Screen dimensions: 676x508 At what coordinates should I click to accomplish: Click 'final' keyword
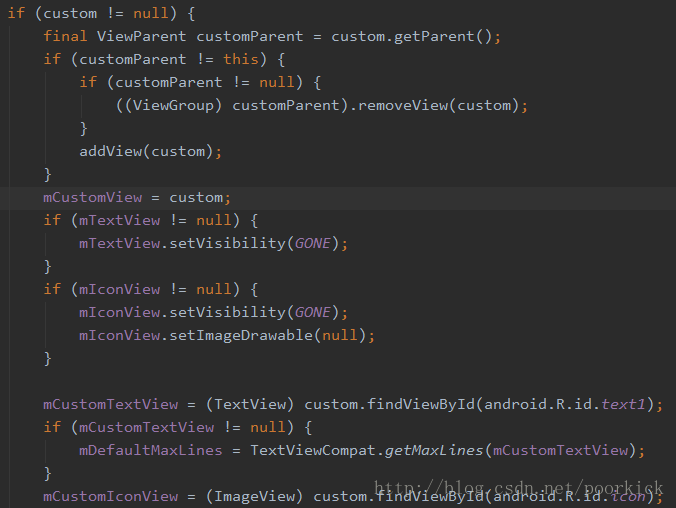pyautogui.click(x=65, y=36)
